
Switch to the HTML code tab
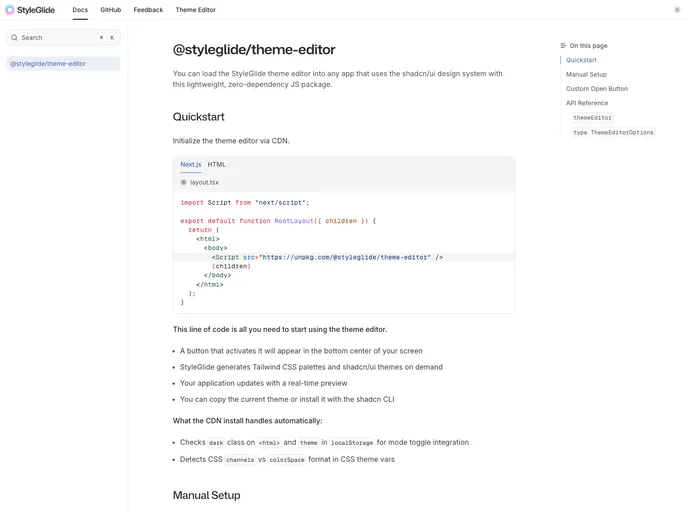tap(216, 165)
